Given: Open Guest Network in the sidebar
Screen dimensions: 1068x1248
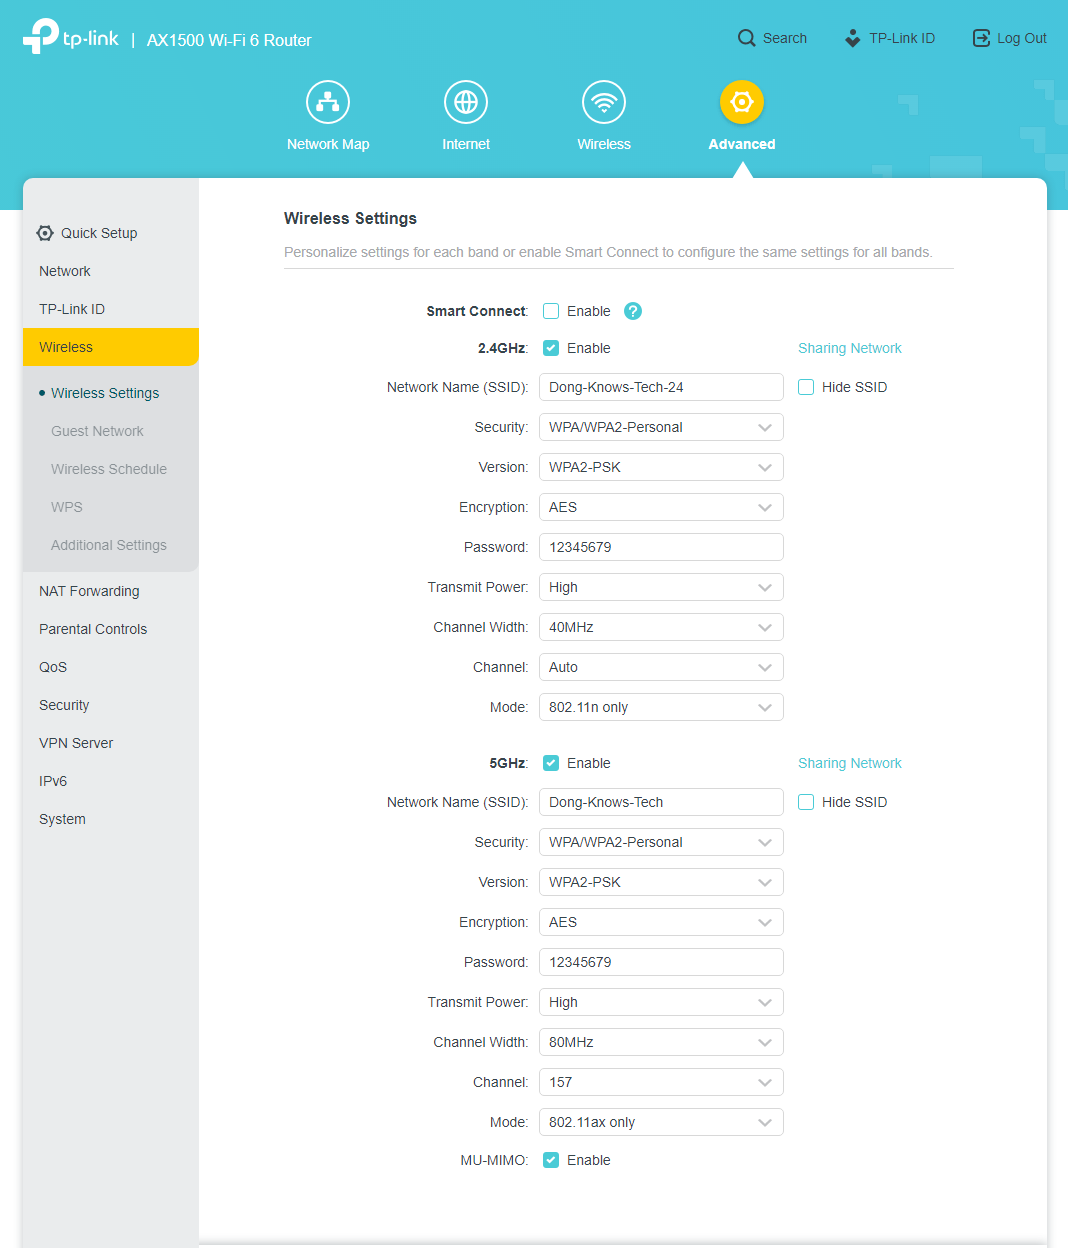Looking at the screenshot, I should point(97,431).
